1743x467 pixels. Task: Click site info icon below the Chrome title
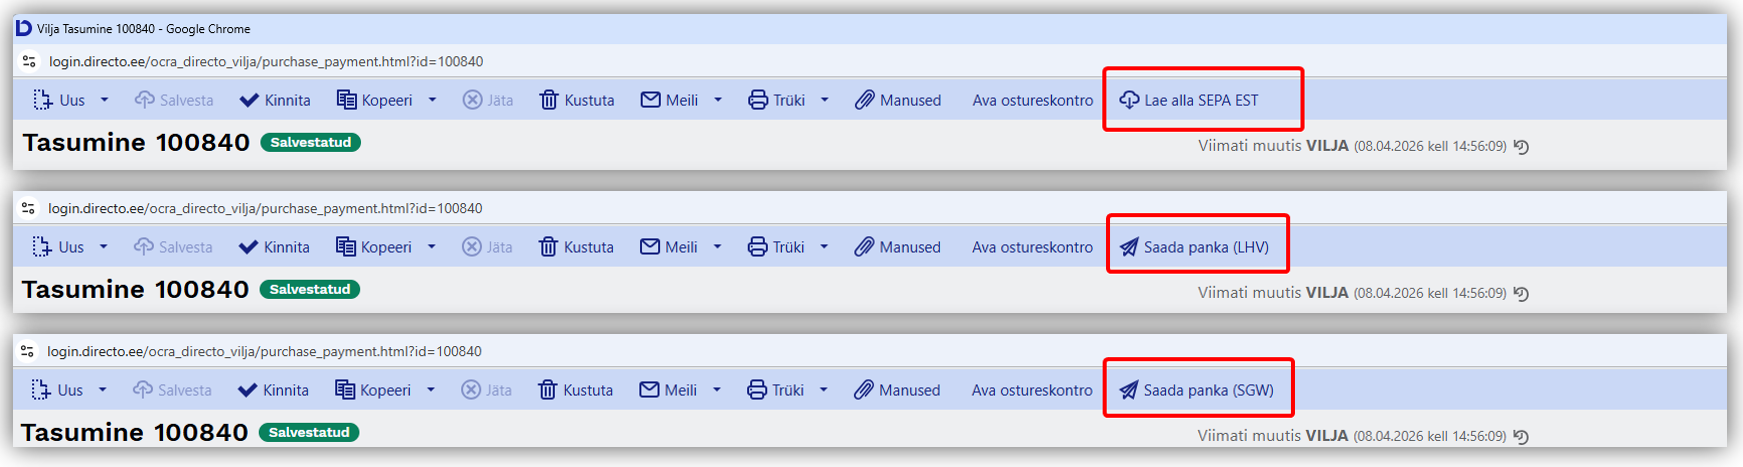point(29,61)
